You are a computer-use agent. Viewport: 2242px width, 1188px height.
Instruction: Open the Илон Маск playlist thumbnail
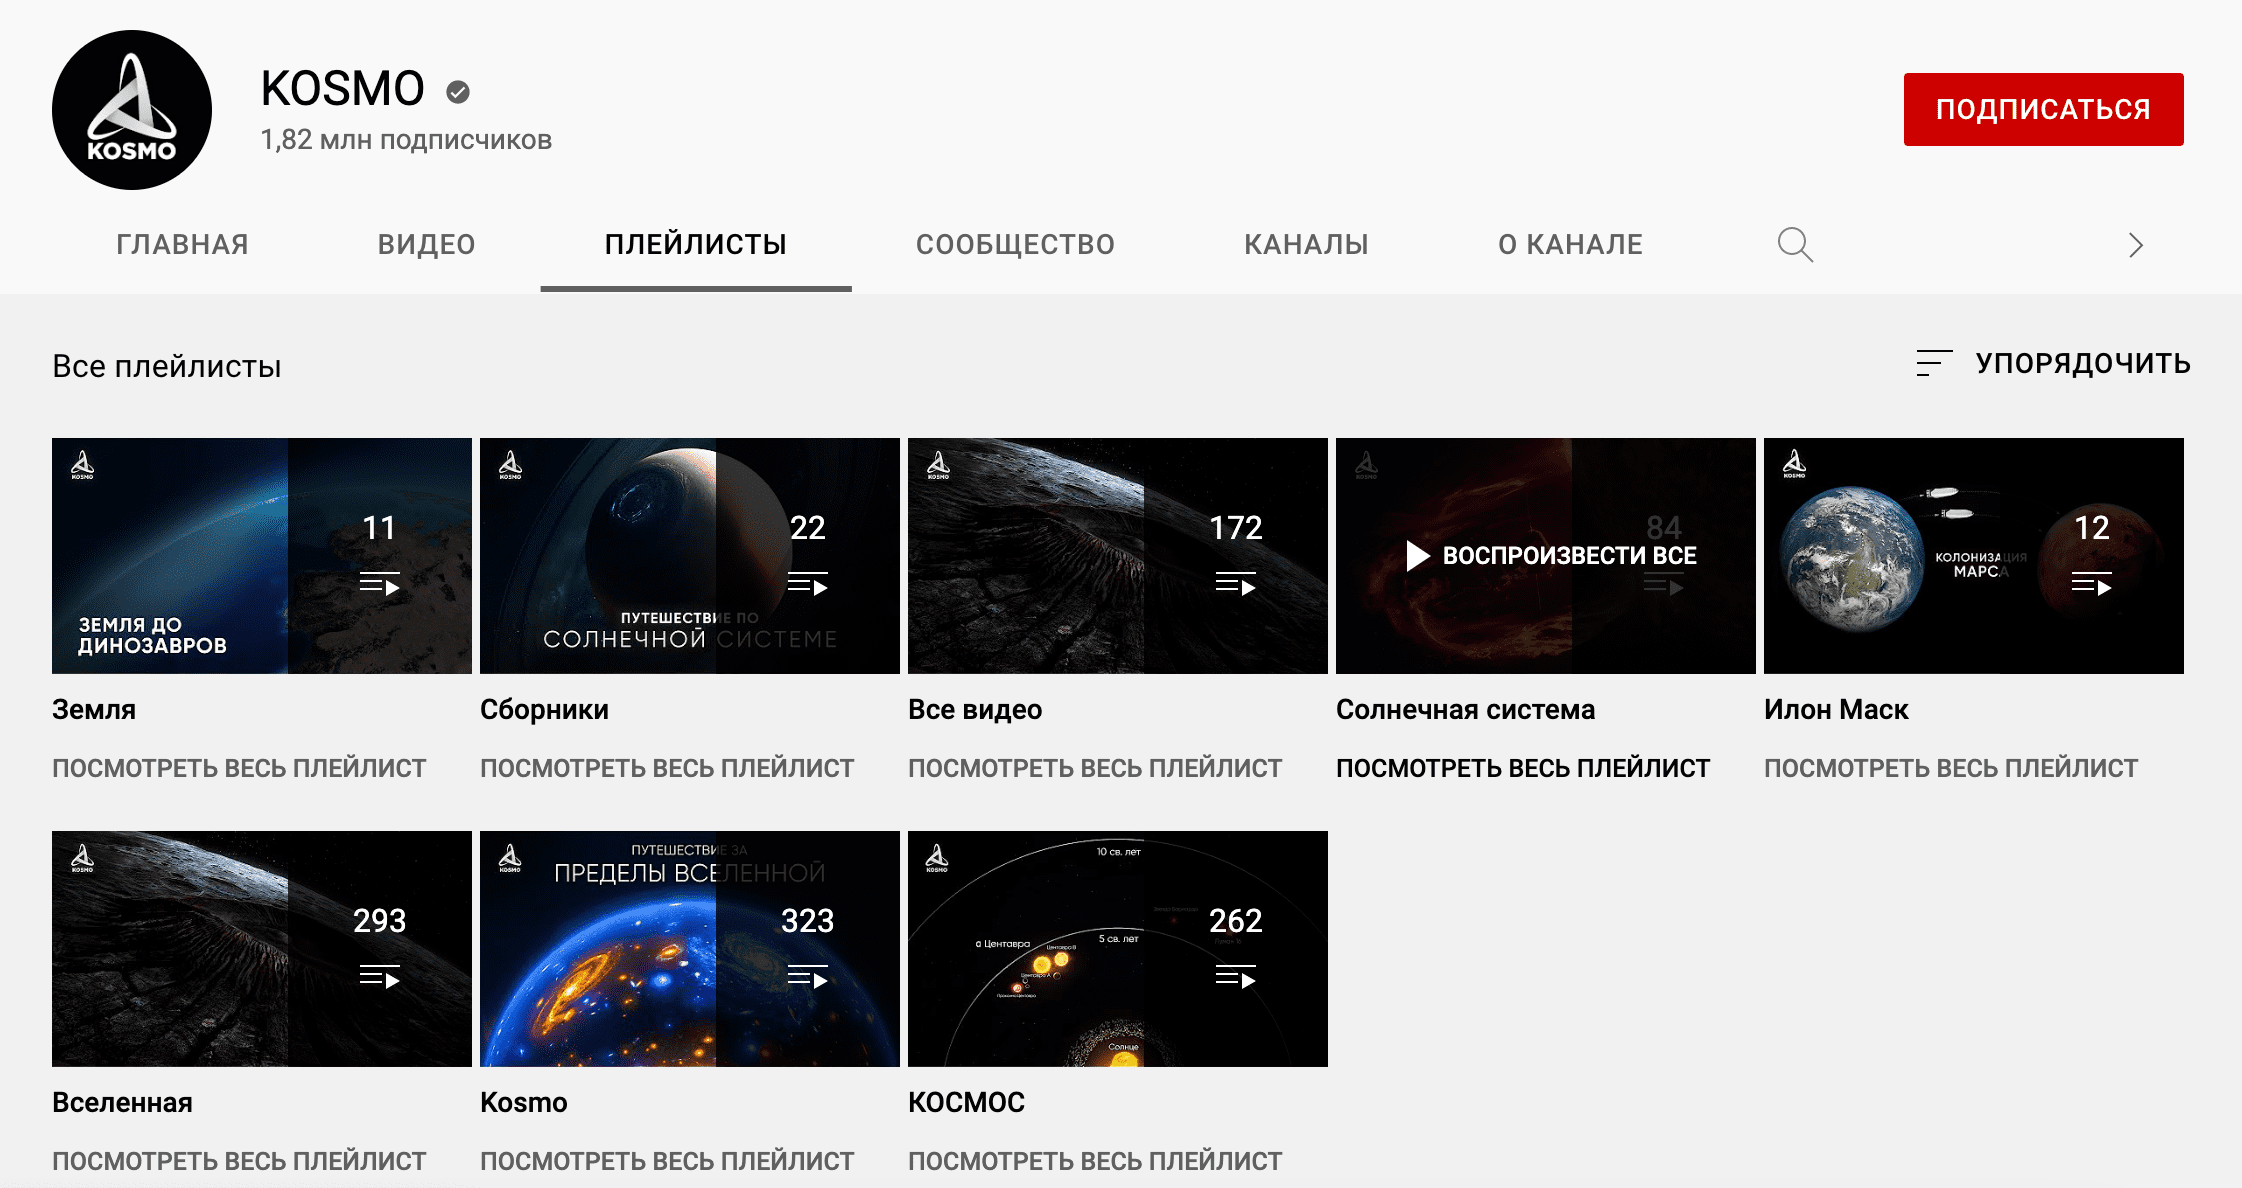coord(1974,556)
